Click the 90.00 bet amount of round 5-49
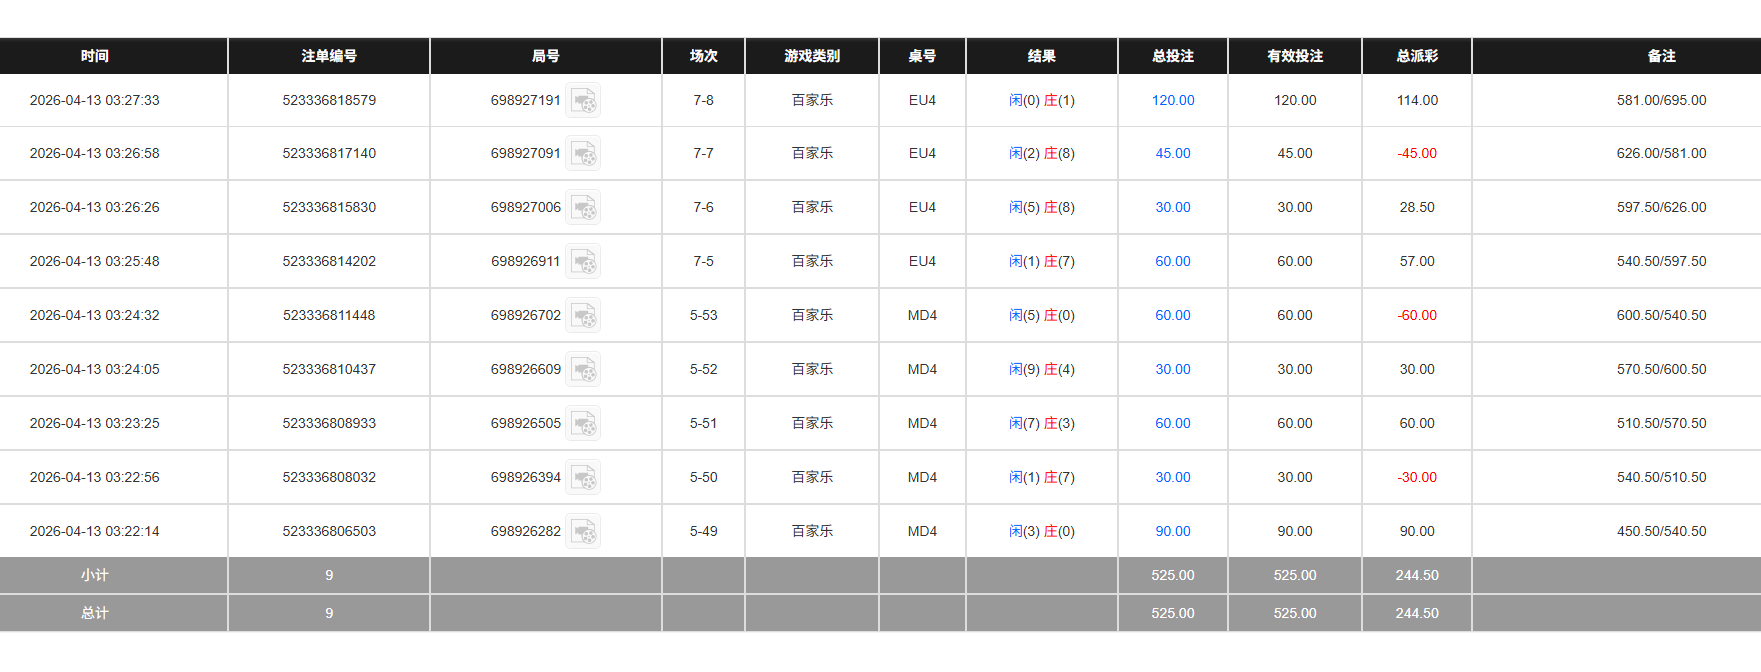Image resolution: width=1761 pixels, height=672 pixels. 1171,531
